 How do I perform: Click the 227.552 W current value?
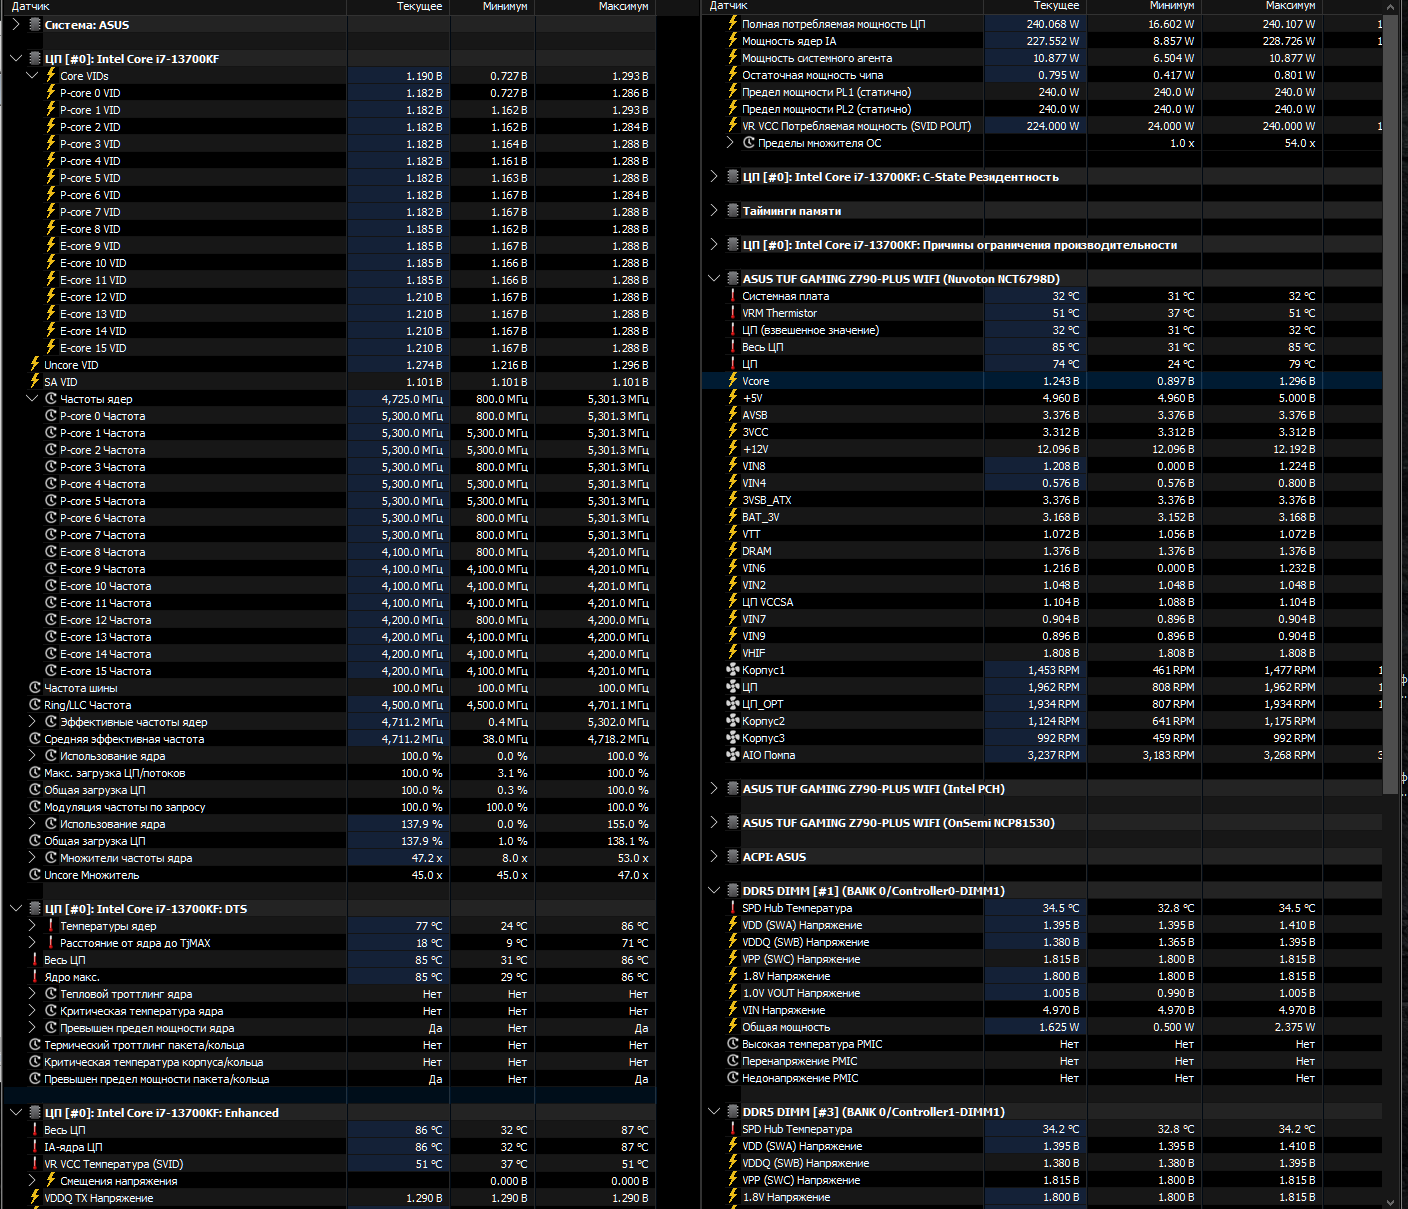[1053, 41]
